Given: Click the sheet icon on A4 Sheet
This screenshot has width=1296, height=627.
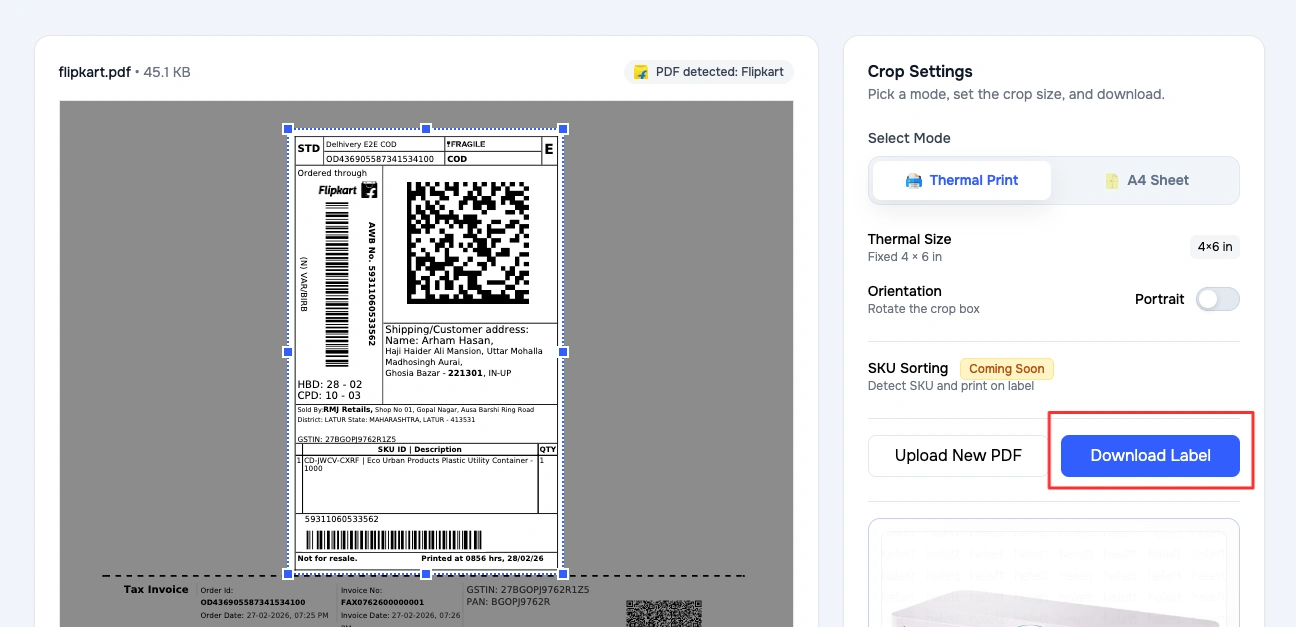Looking at the screenshot, I should point(1111,181).
